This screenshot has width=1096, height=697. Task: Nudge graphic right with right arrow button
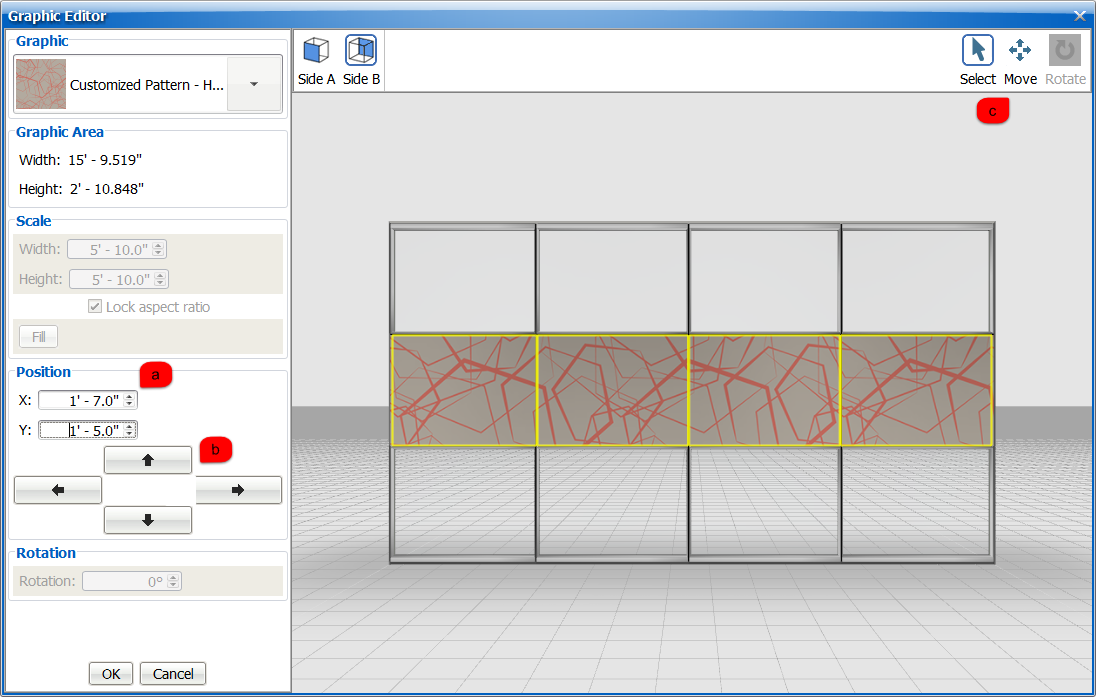(x=238, y=490)
